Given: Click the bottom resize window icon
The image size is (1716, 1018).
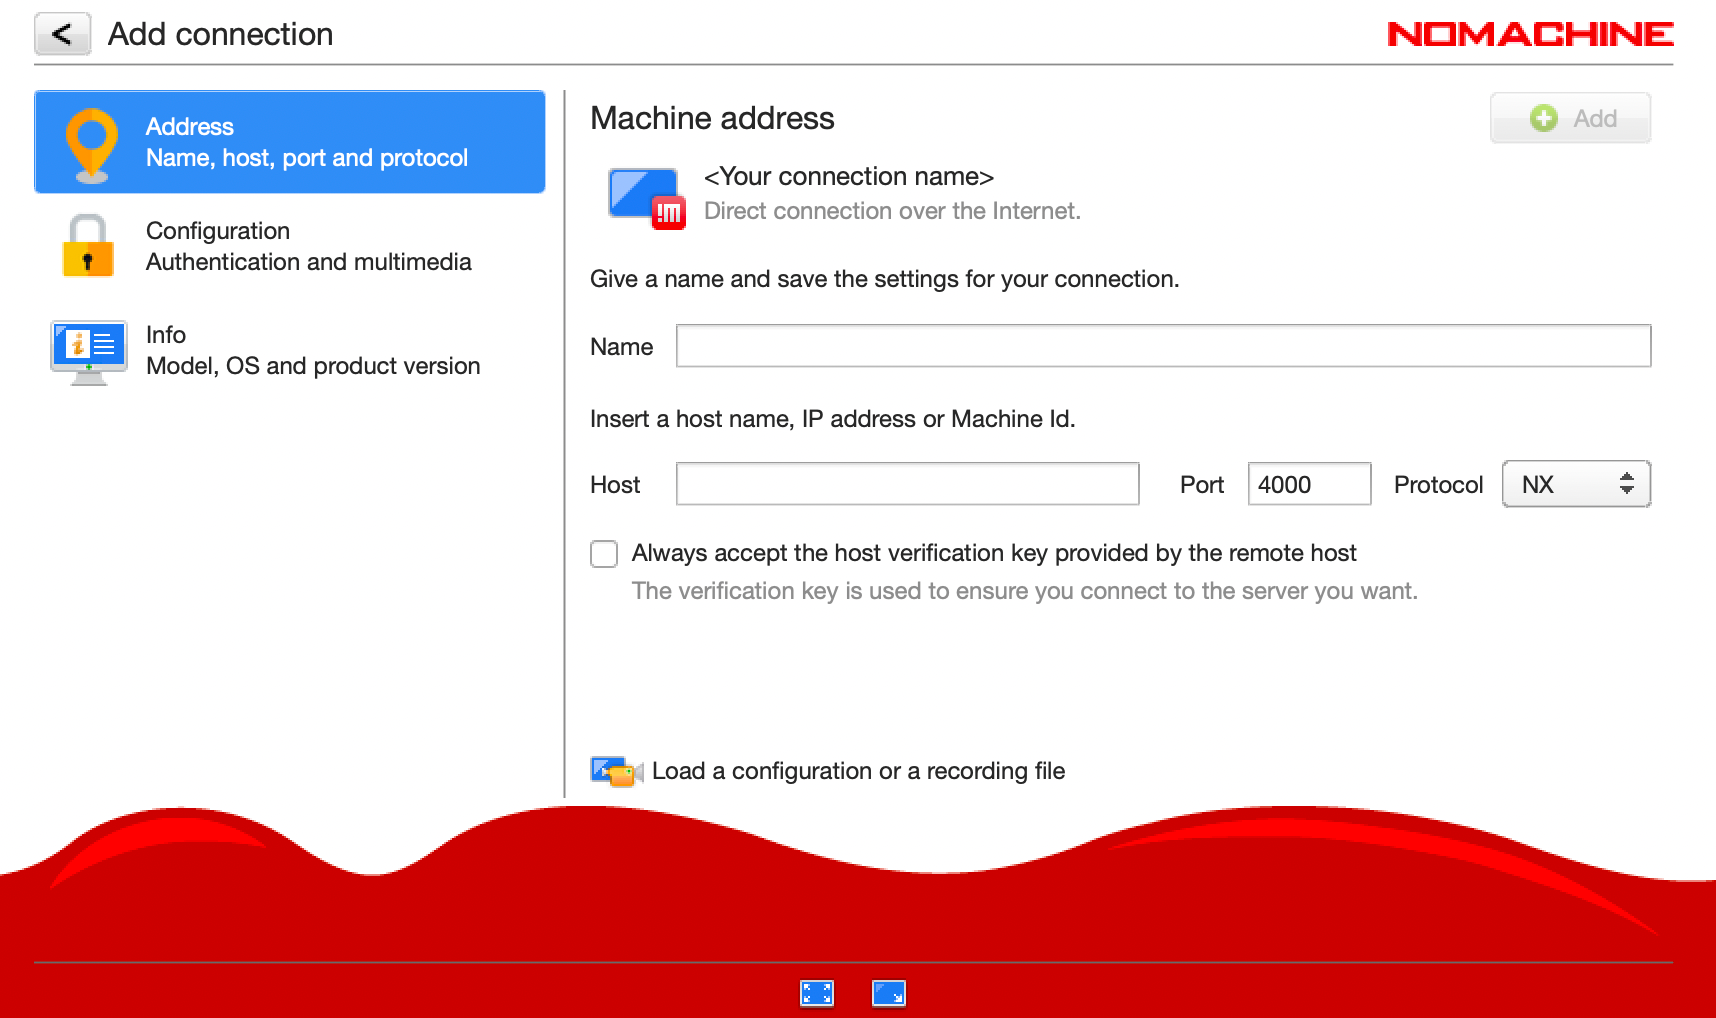Looking at the screenshot, I should (x=888, y=992).
